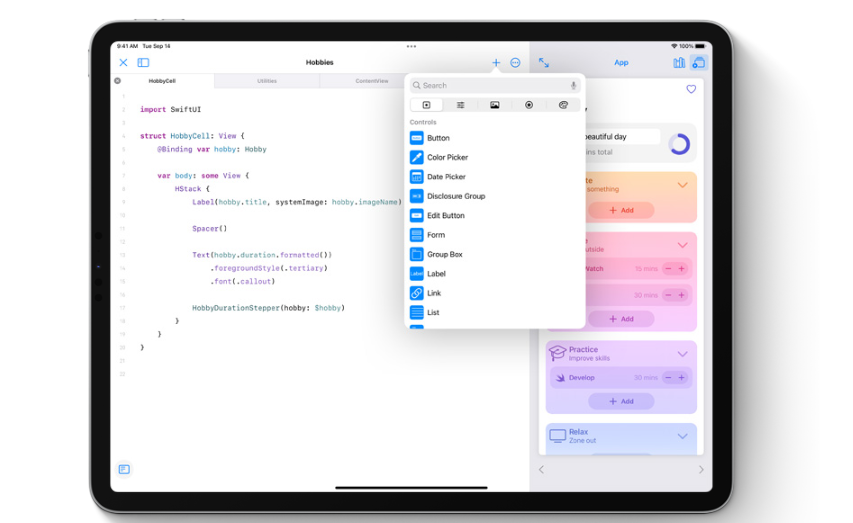
Task: Click the Group Box icon
Action: (x=417, y=254)
